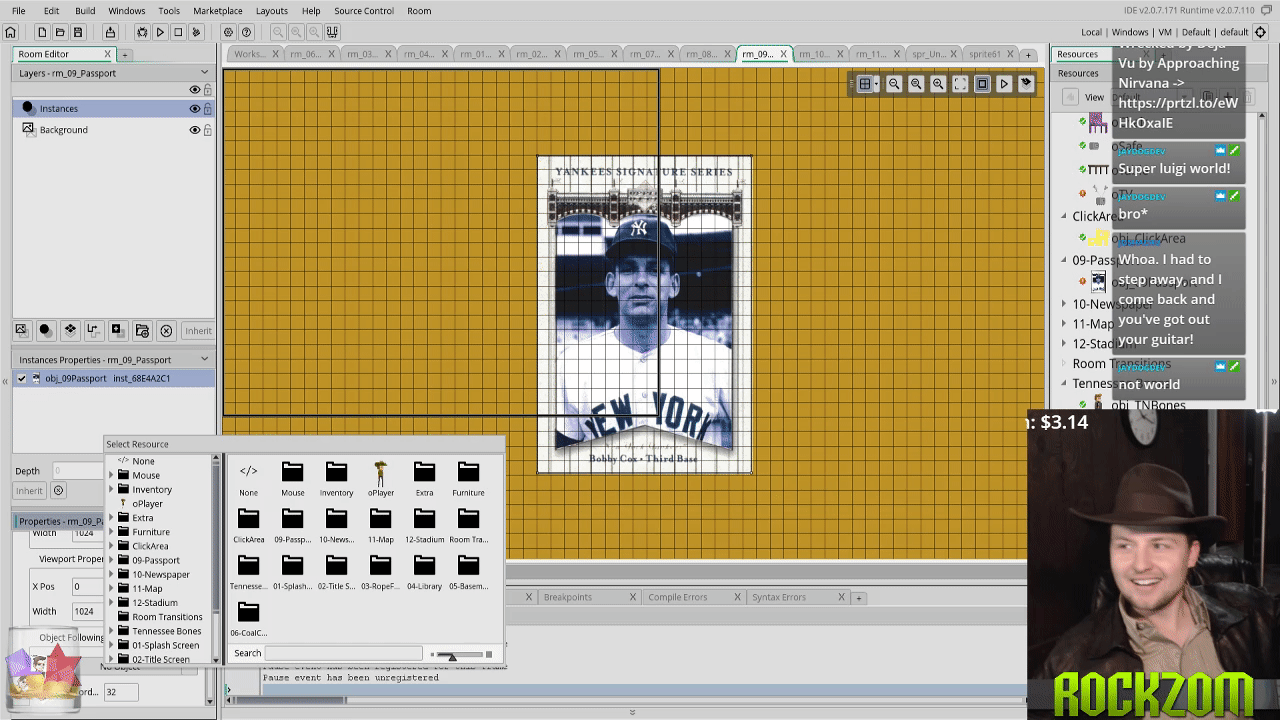The width and height of the screenshot is (1280, 720).
Task: Adjust the Select Resource thumbnail size slider
Action: coord(461,654)
